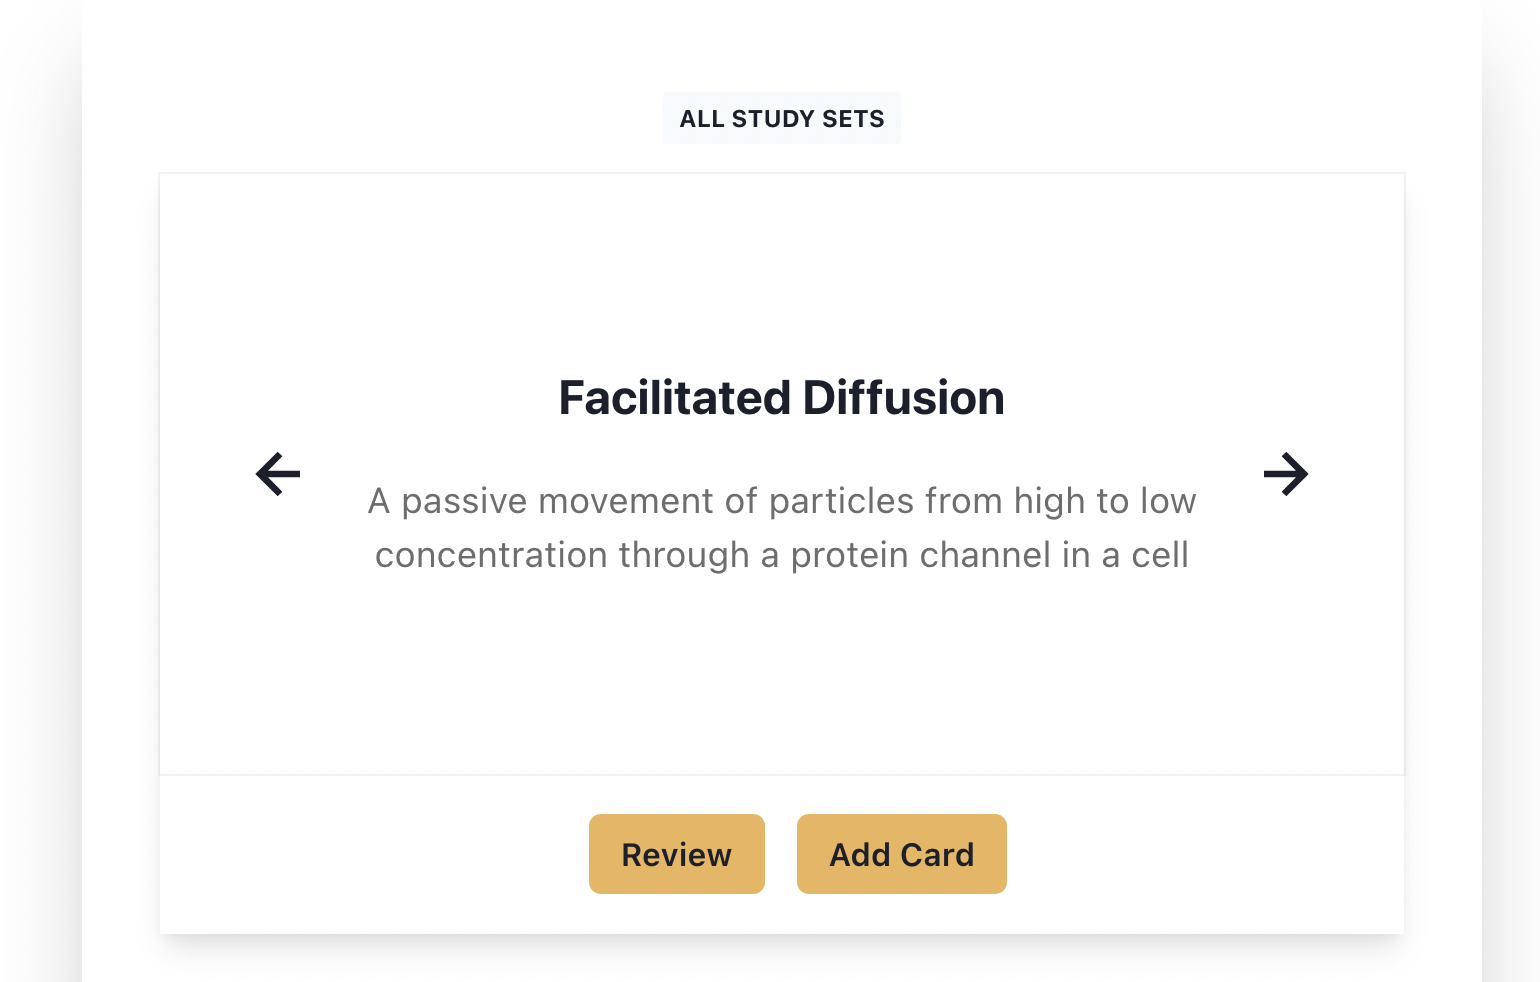Hit the yellow Add Card button
This screenshot has height=982, width=1540.
(901, 854)
